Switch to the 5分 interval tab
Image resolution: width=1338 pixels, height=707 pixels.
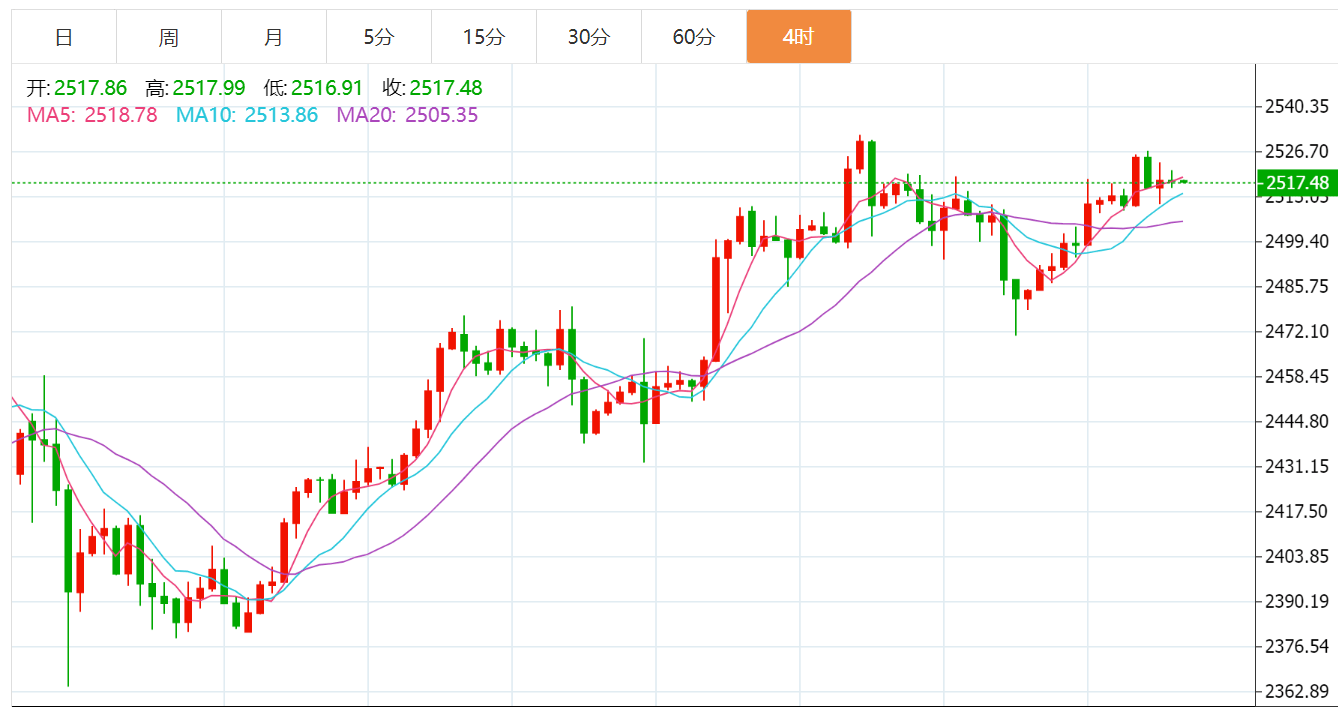coord(379,37)
